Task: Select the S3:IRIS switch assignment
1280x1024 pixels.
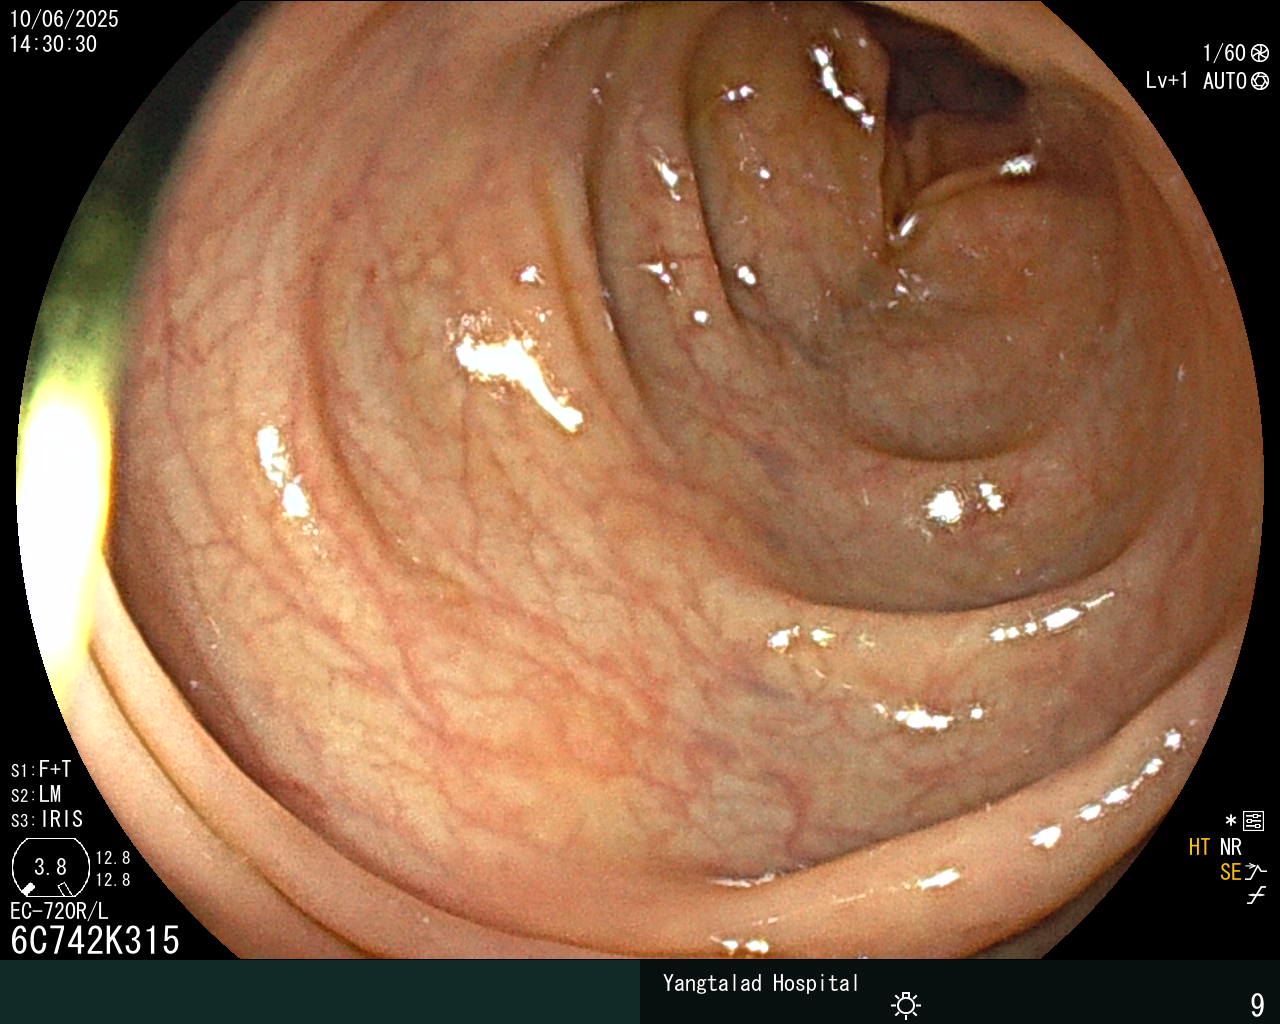Action: pos(47,819)
